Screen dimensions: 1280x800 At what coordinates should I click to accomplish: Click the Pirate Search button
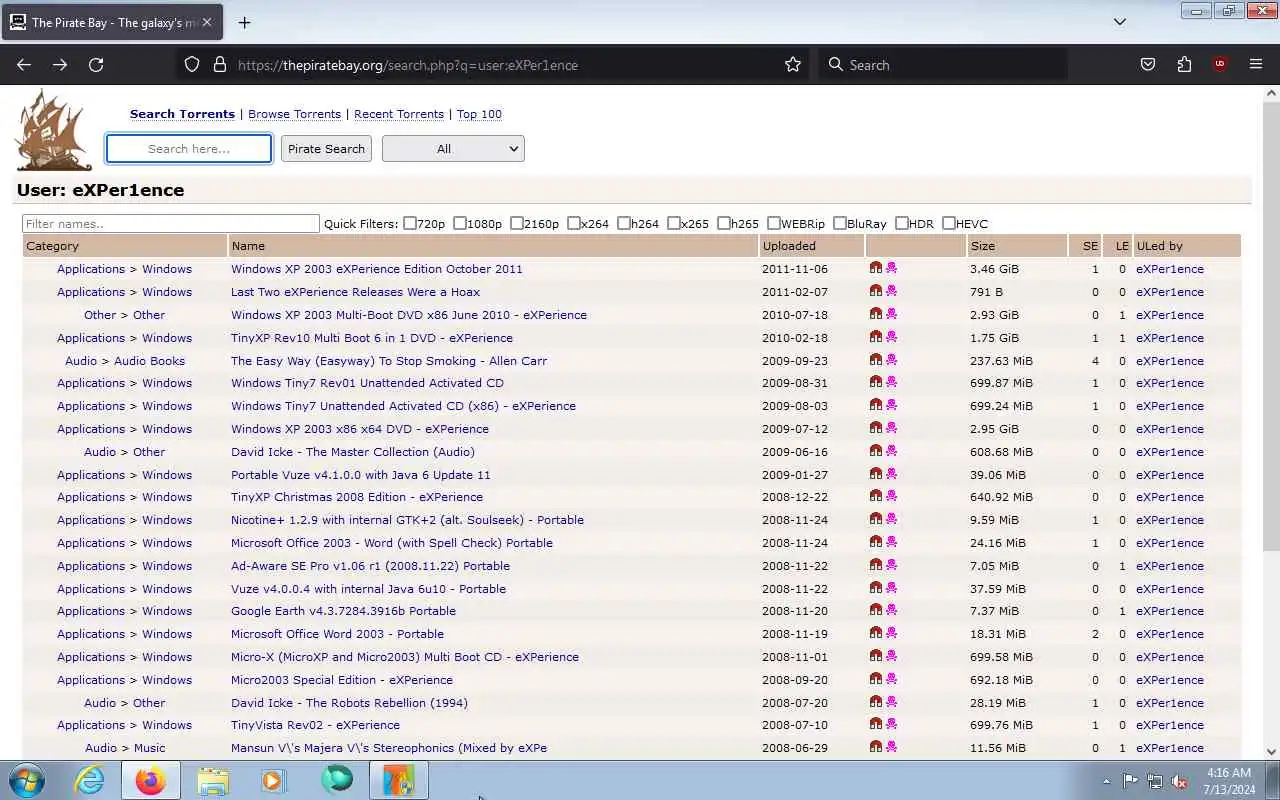tap(326, 149)
